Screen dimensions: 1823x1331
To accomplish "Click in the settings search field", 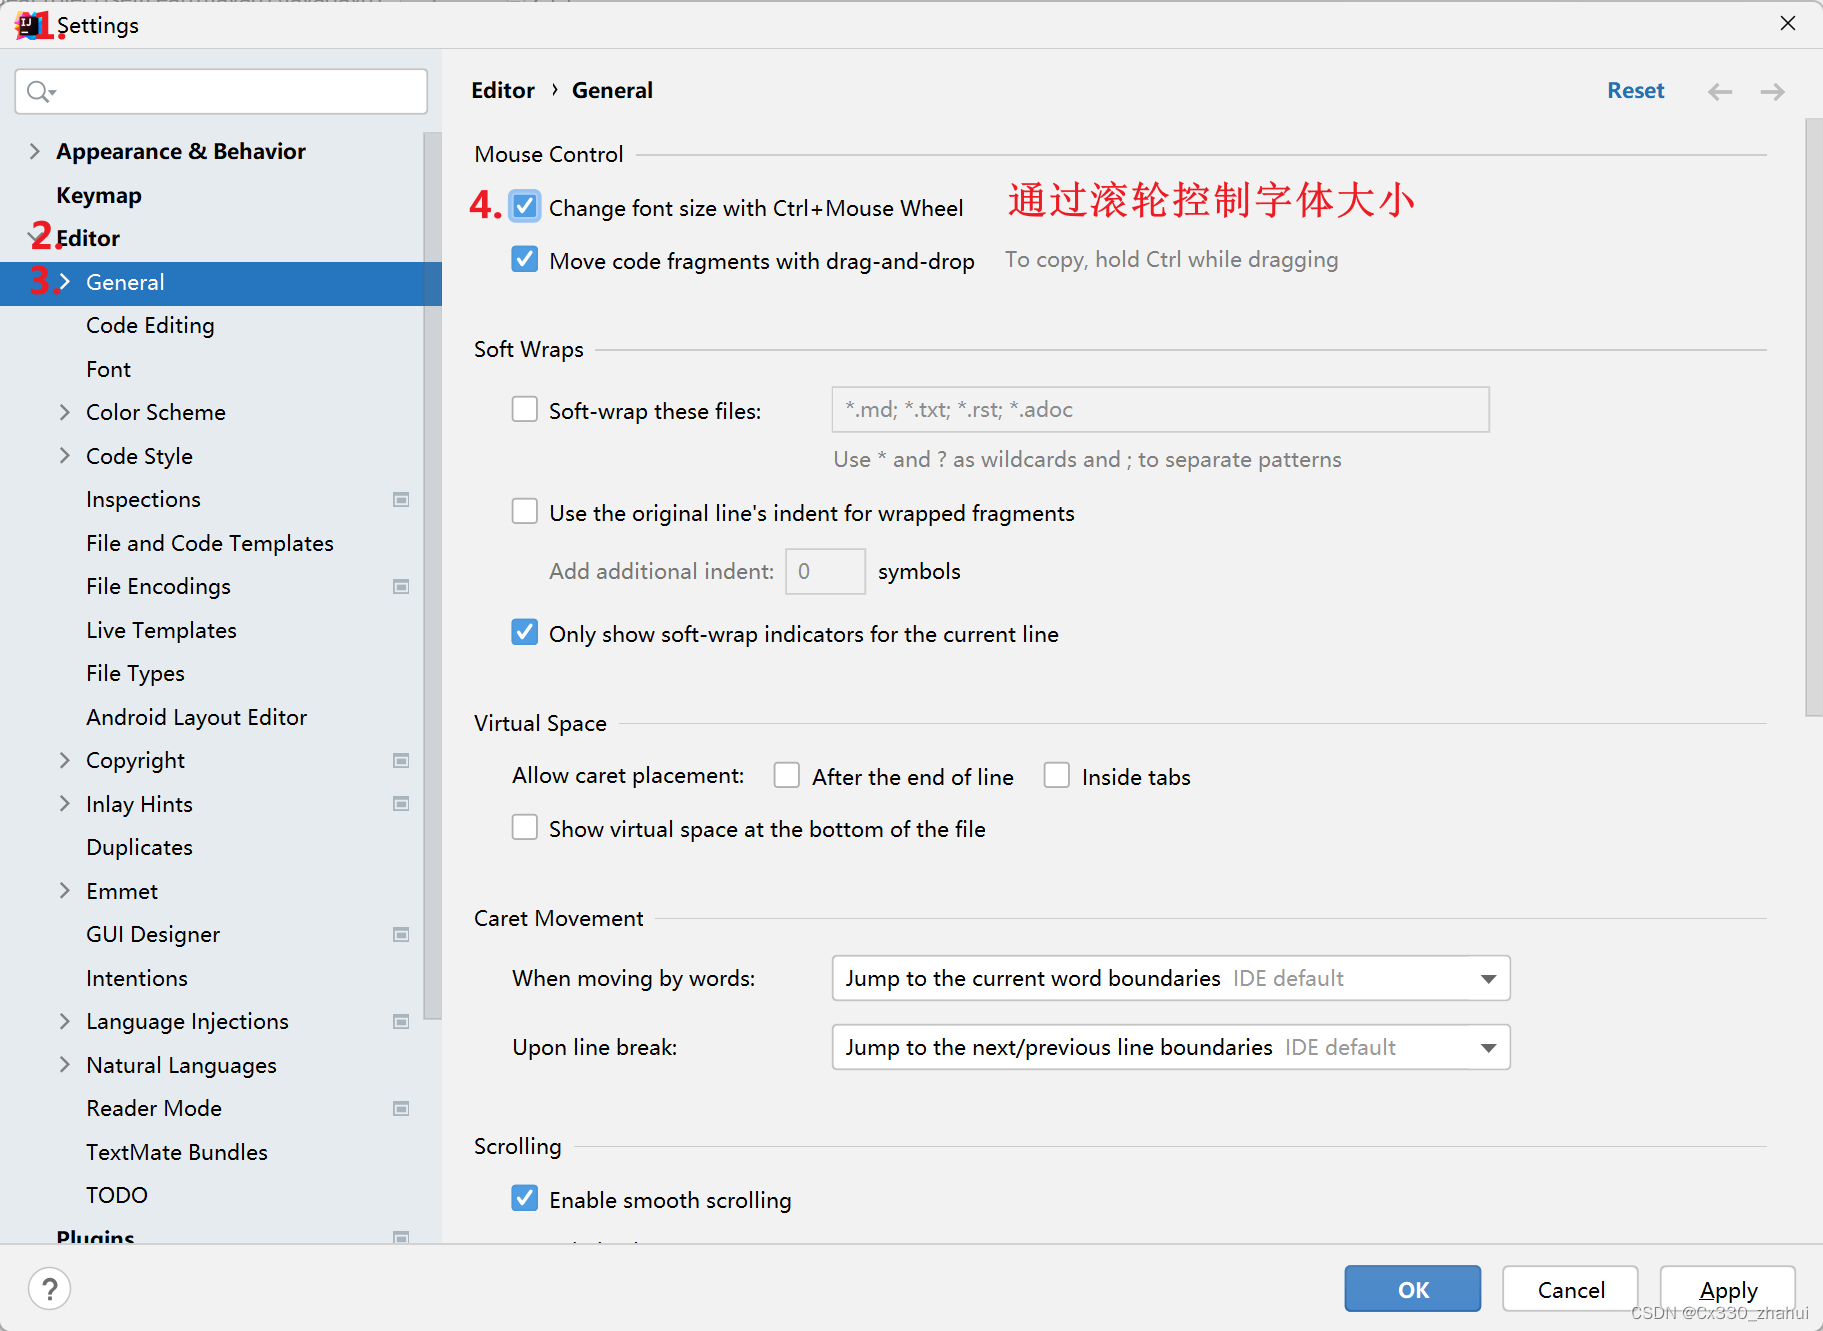I will coord(221,92).
